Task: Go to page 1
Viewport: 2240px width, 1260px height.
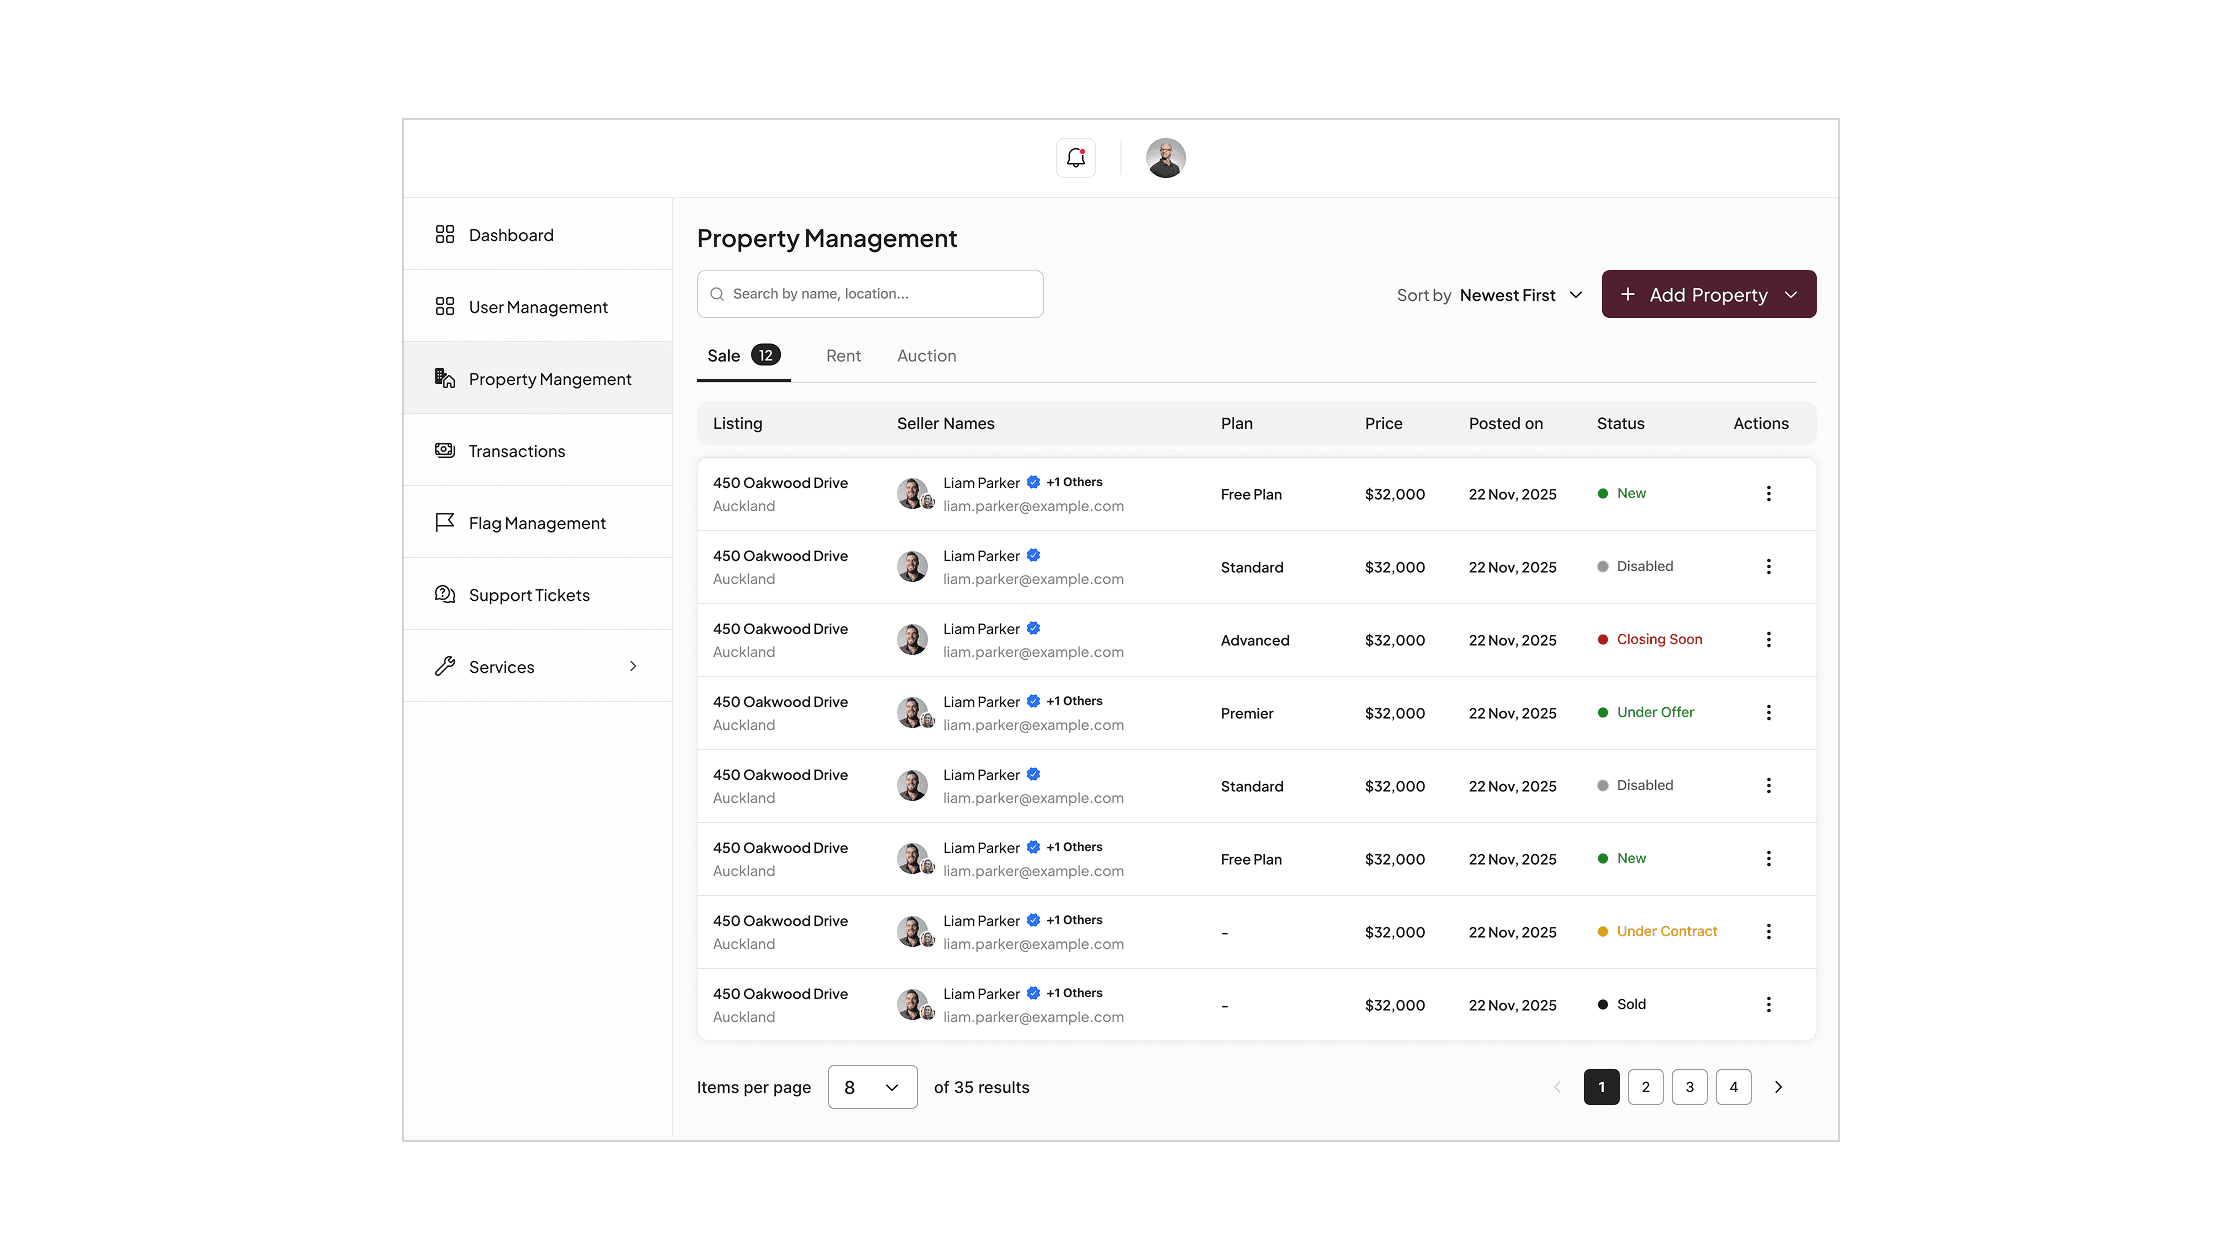Action: pyautogui.click(x=1602, y=1087)
